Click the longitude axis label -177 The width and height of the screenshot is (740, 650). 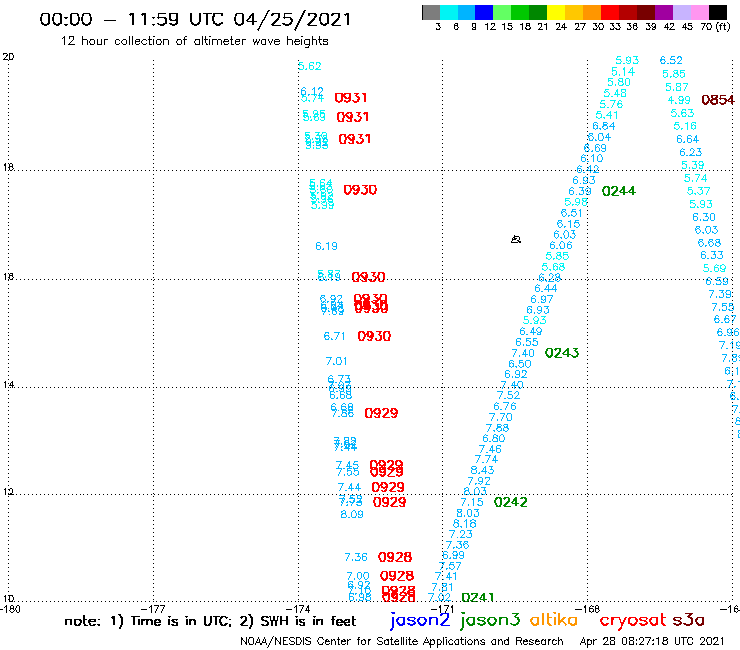pyautogui.click(x=155, y=609)
